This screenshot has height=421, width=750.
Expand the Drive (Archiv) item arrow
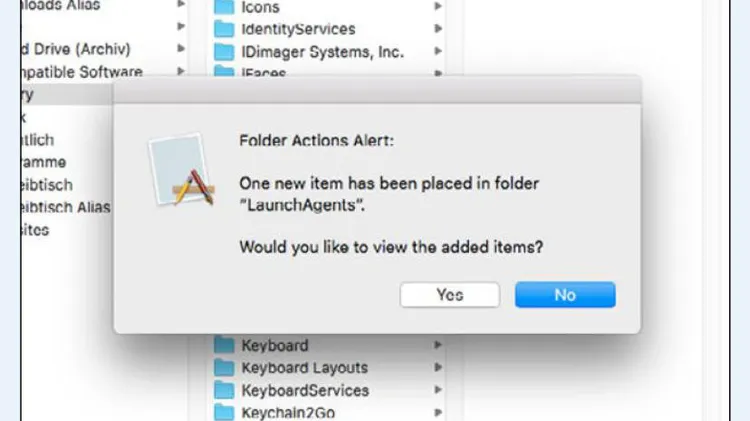tap(181, 48)
